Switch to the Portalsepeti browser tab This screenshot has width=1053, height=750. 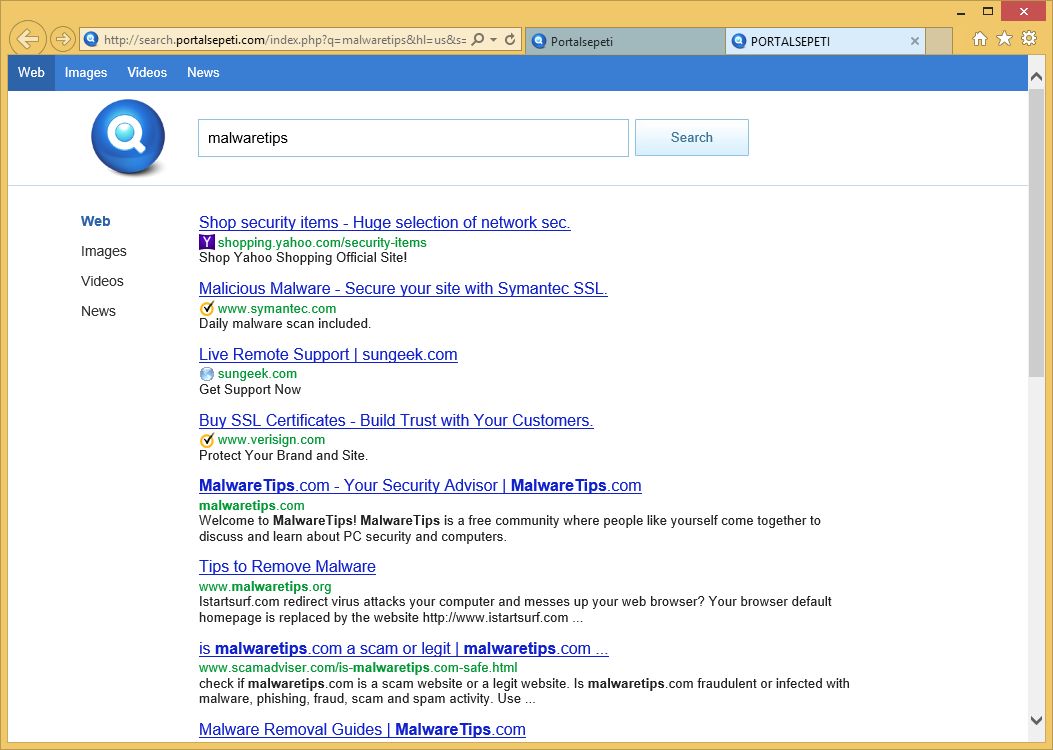pyautogui.click(x=625, y=42)
